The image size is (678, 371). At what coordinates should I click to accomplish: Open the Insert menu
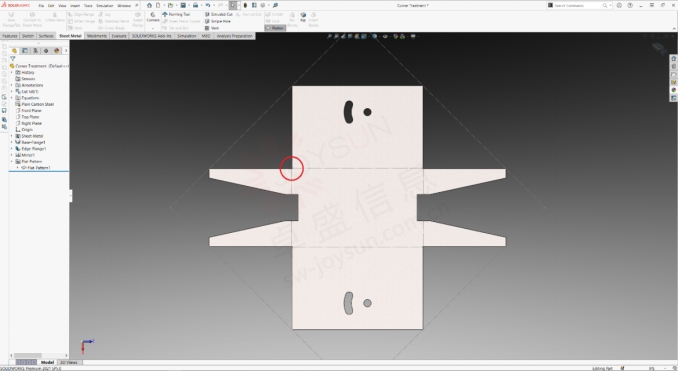75,6
